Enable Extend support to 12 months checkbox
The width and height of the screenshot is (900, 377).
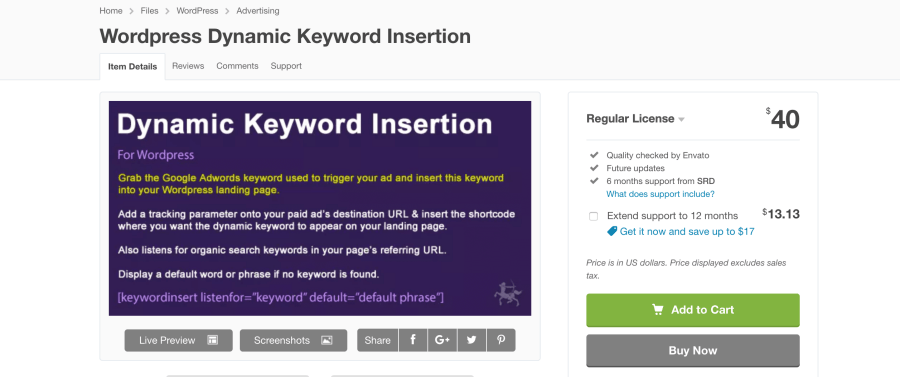pos(593,216)
